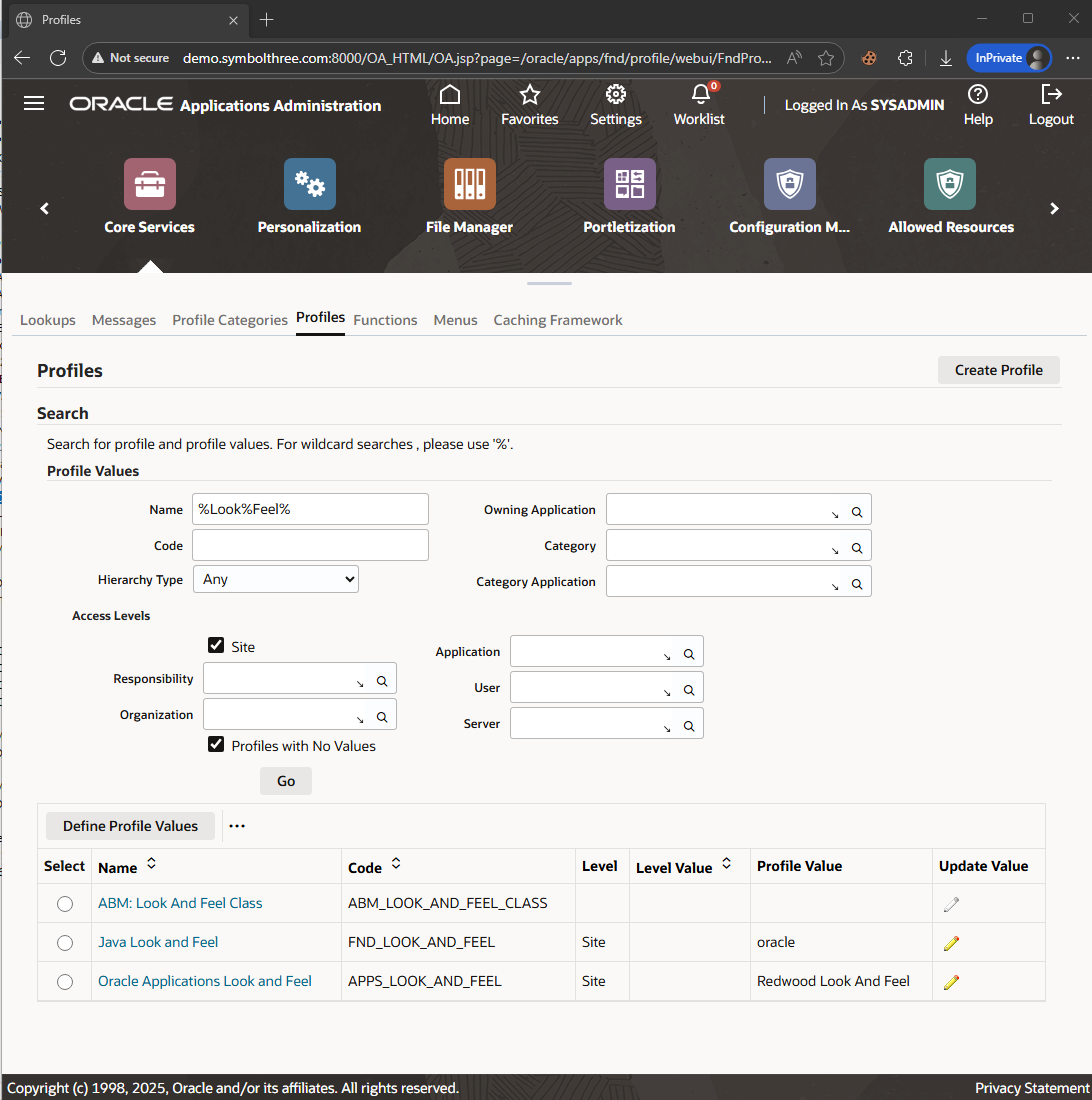Sort results by the Name column
This screenshot has width=1092, height=1100.
[151, 863]
